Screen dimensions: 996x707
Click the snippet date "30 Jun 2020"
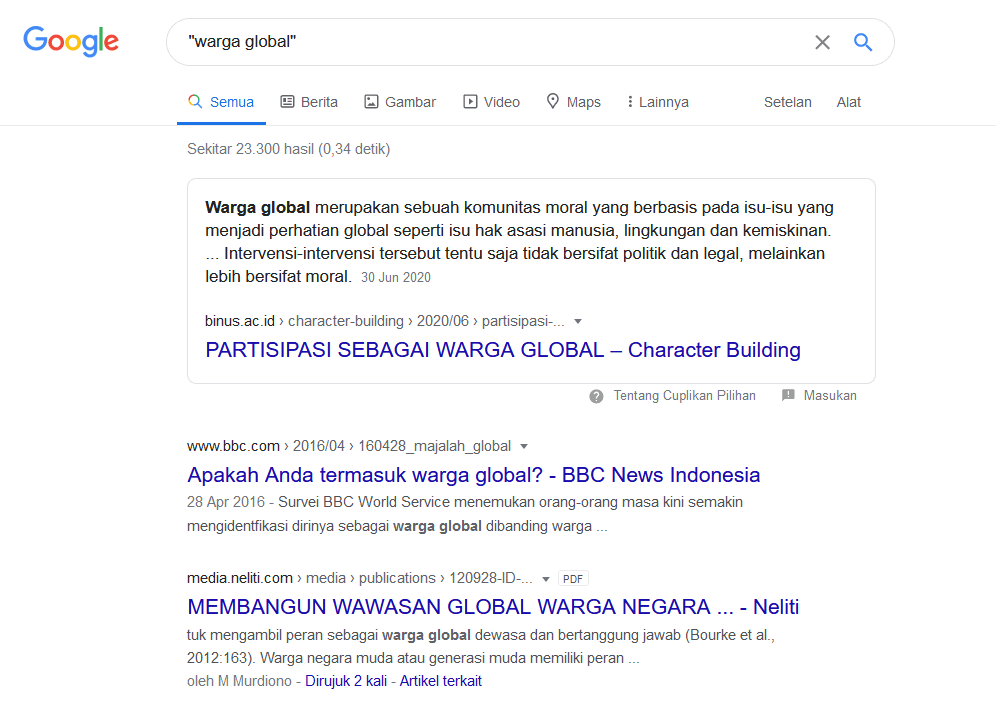point(396,278)
